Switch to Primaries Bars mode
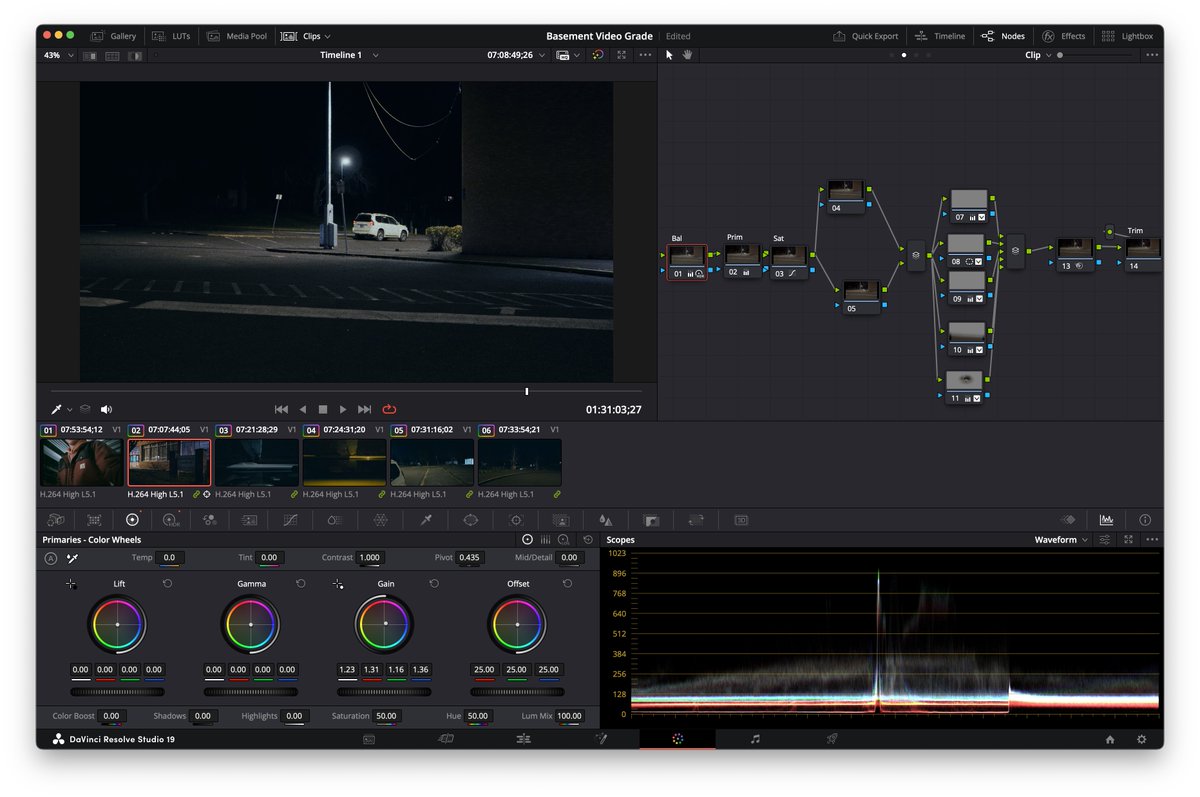1200x797 pixels. tap(546, 539)
